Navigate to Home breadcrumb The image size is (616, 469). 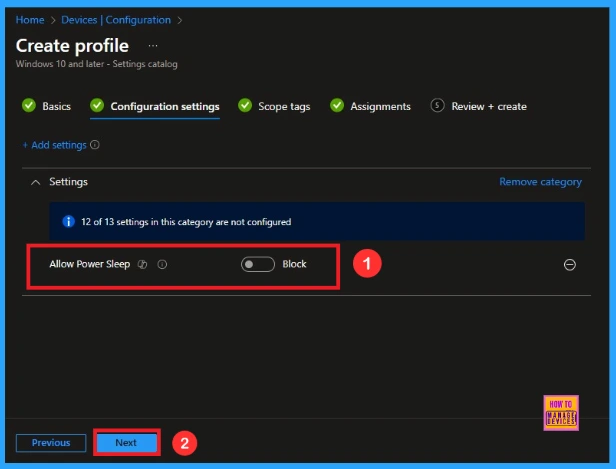[30, 20]
